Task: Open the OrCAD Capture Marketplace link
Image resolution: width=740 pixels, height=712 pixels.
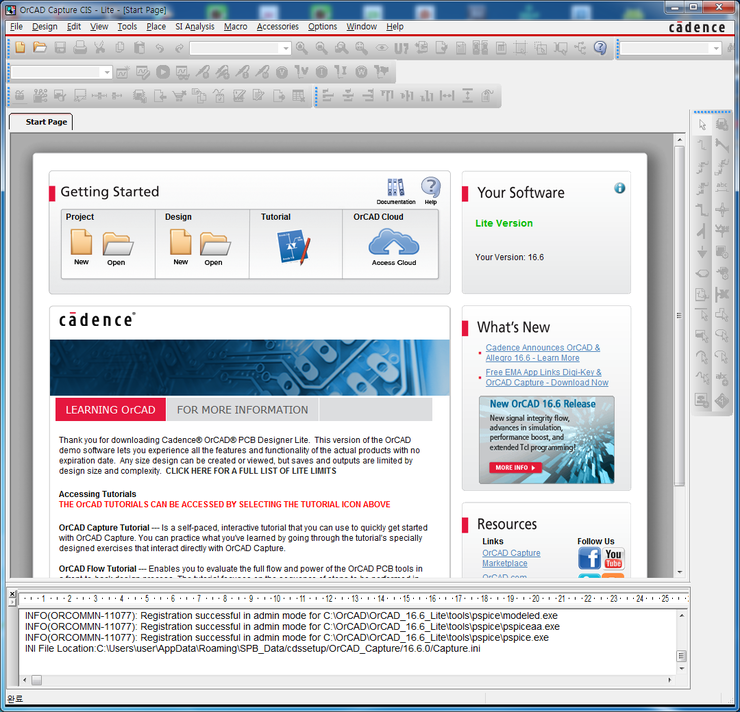Action: tap(511, 558)
